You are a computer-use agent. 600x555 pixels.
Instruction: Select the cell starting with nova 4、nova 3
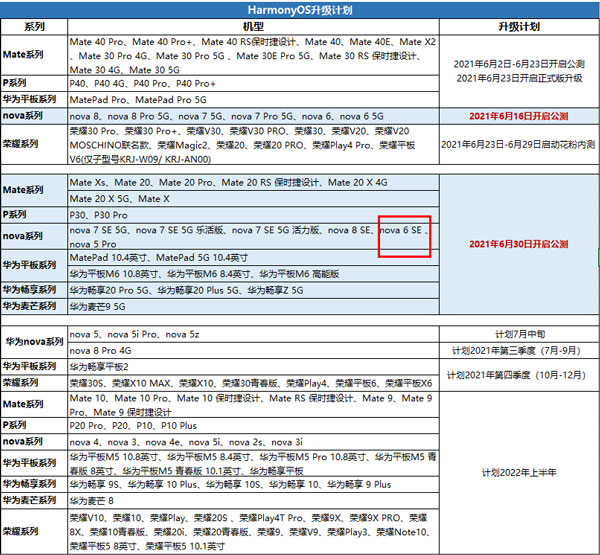[x=253, y=442]
